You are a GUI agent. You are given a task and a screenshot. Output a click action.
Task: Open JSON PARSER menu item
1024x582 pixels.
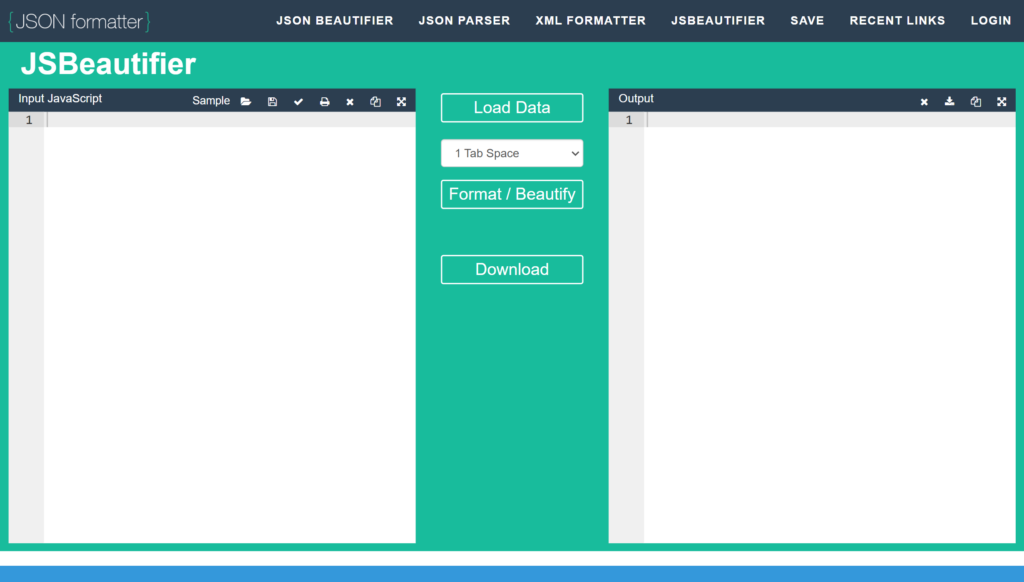(x=464, y=21)
